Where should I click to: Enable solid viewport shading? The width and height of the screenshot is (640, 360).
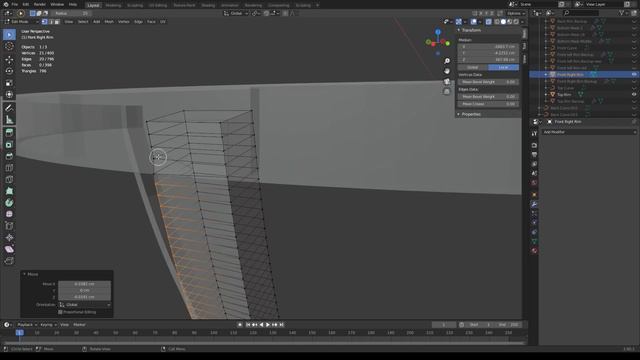[x=503, y=22]
